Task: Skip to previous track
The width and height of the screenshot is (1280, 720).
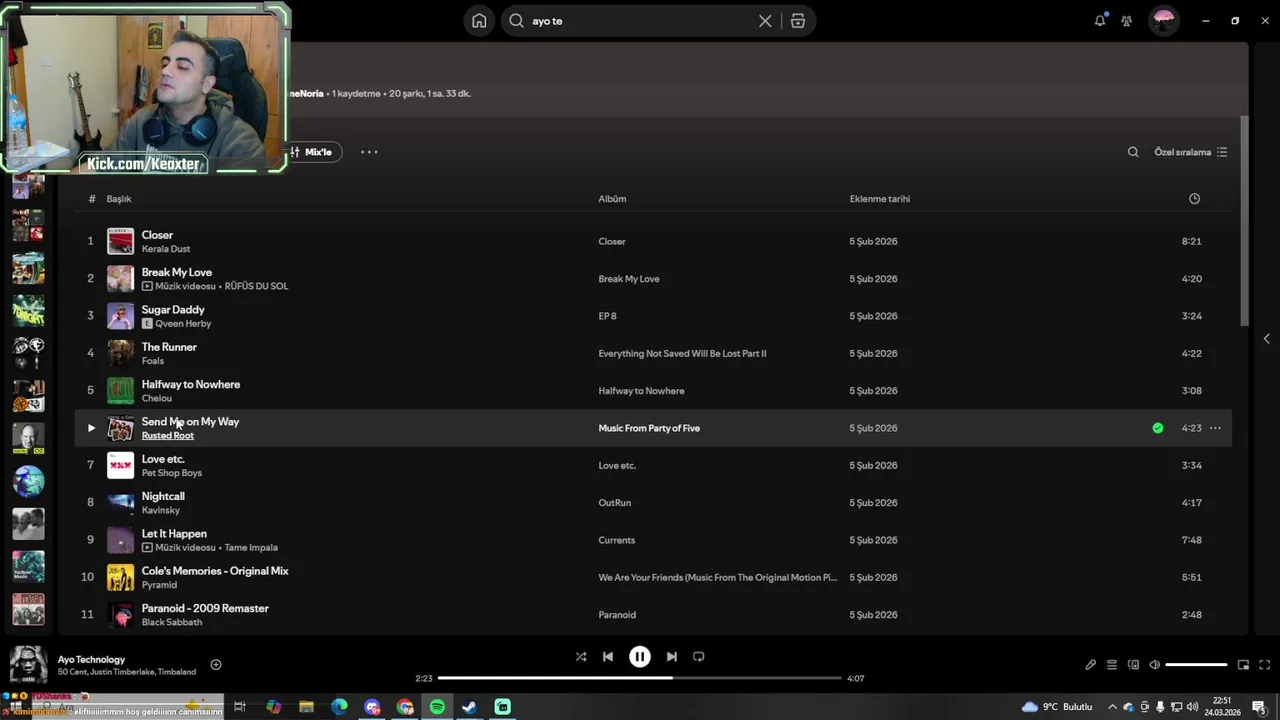Action: tap(608, 657)
